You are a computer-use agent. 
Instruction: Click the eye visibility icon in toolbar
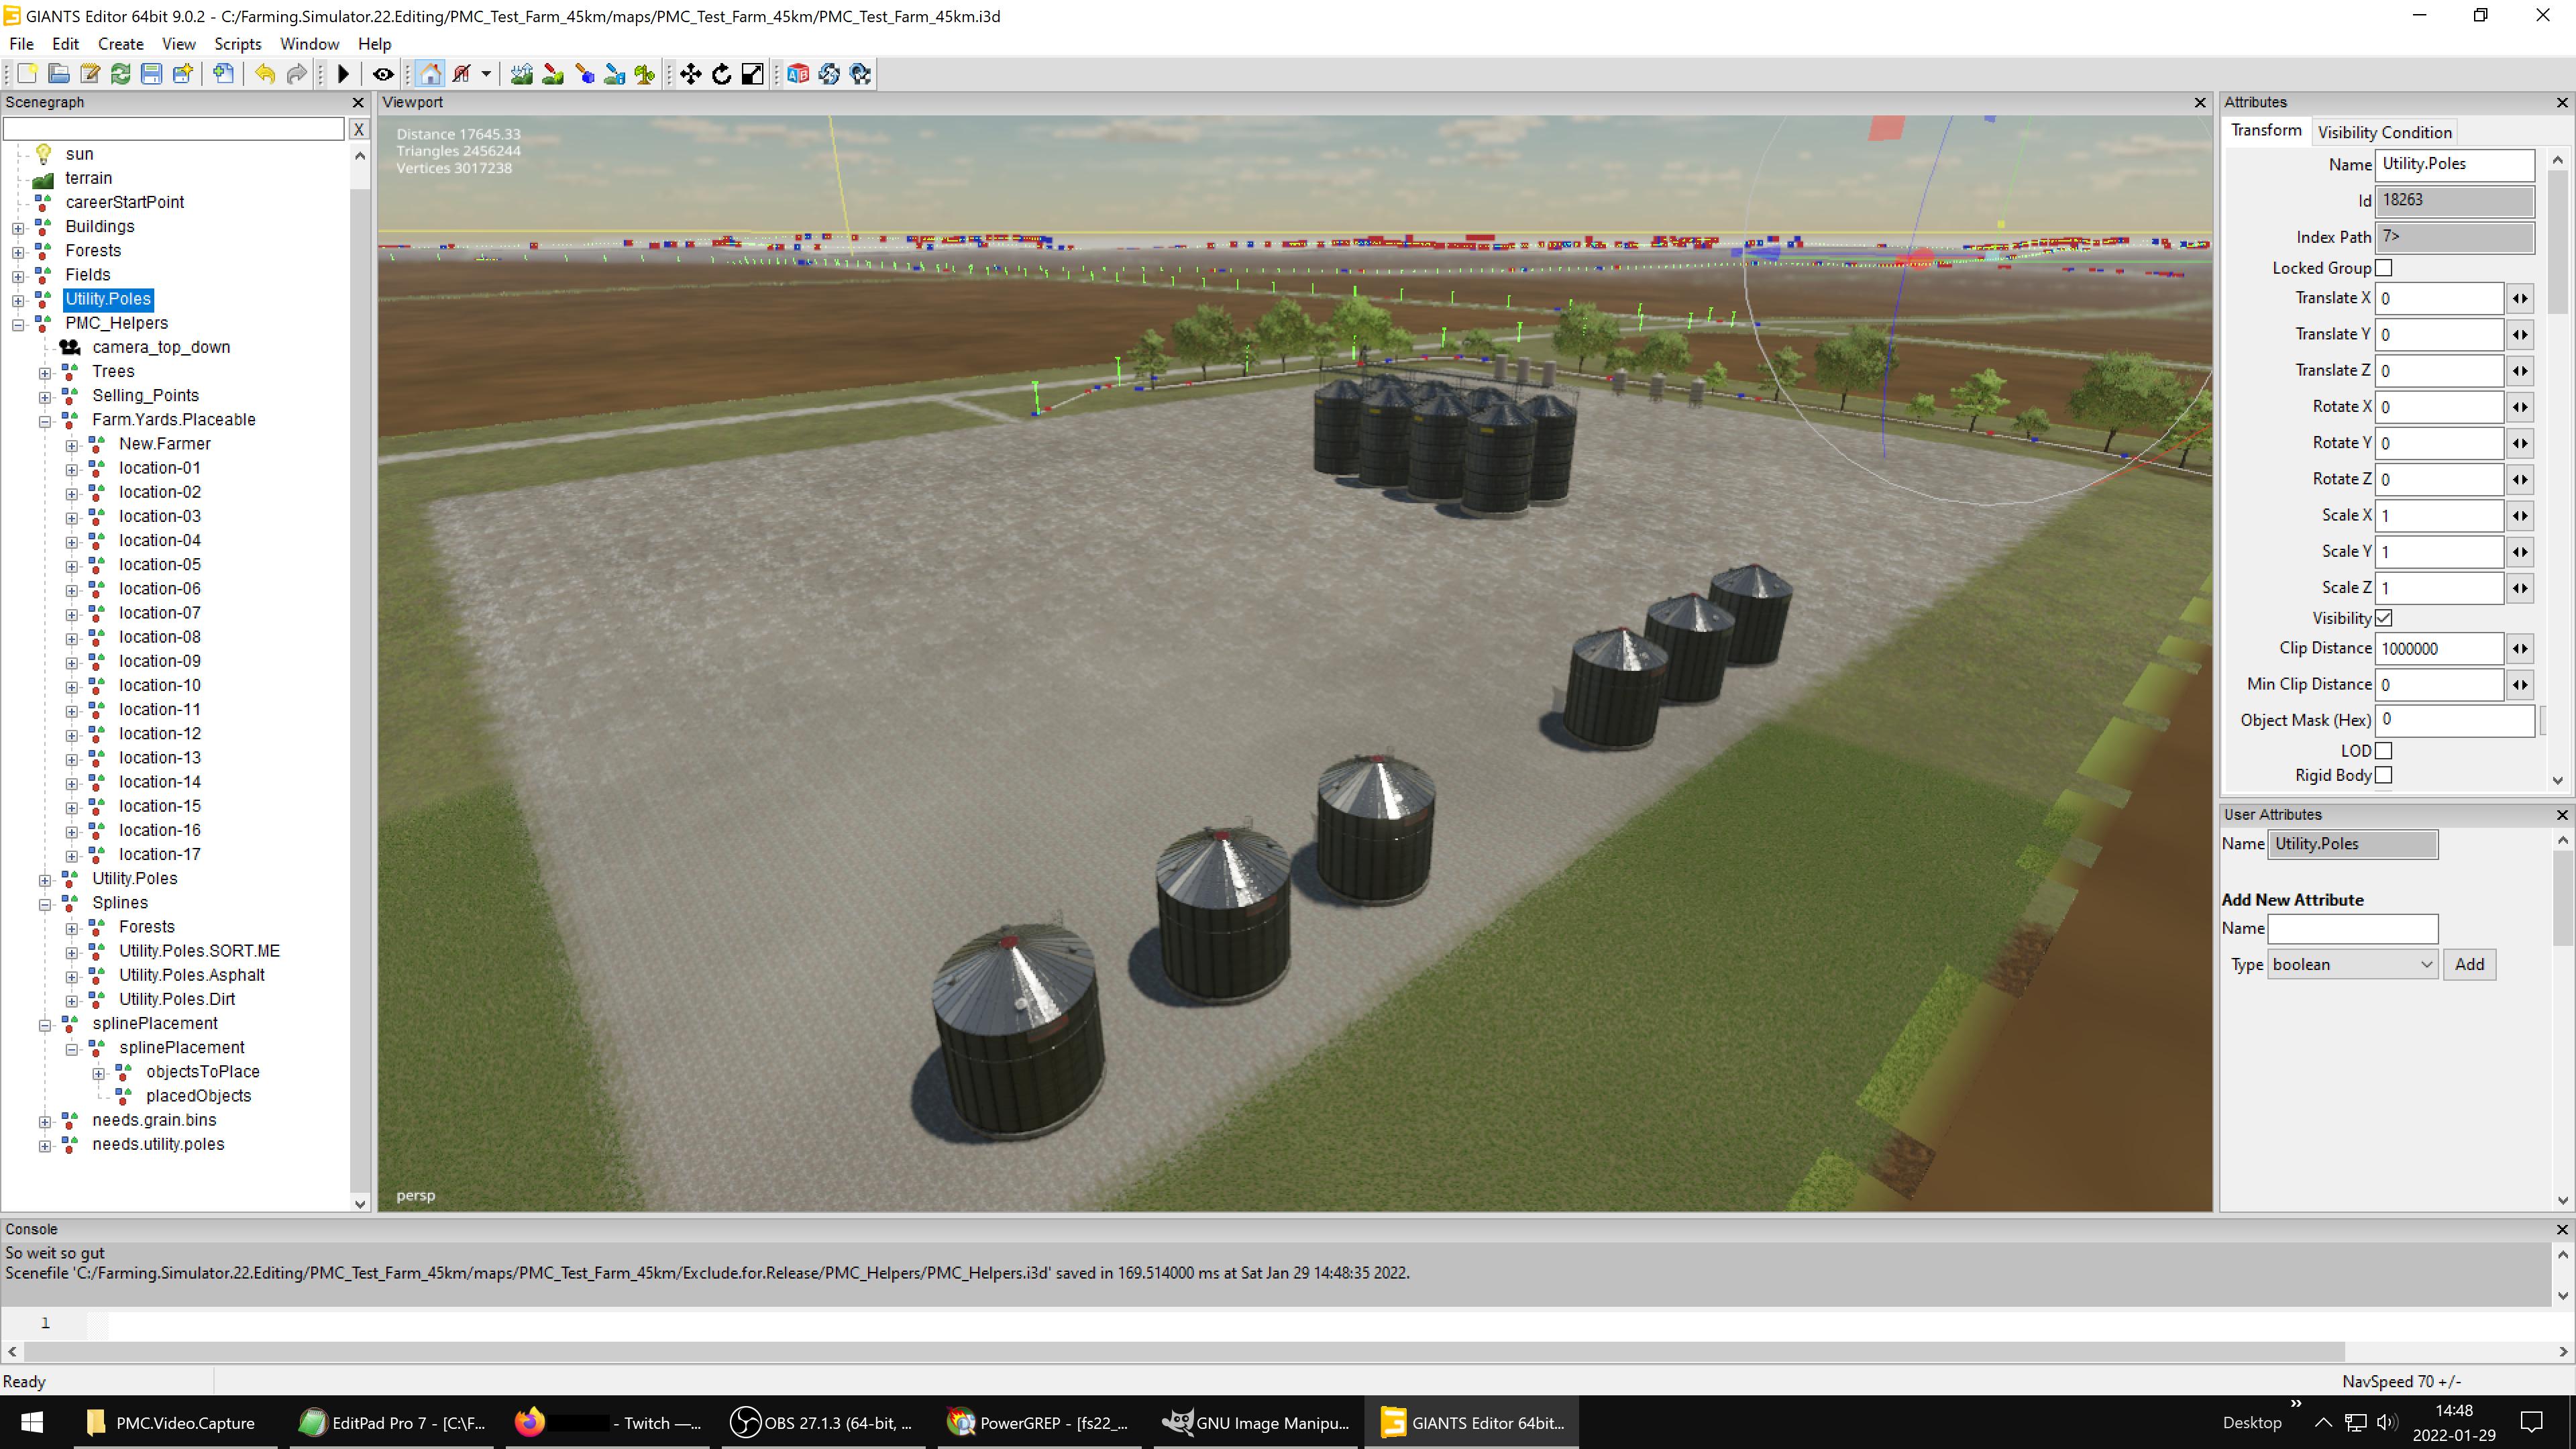[x=383, y=74]
